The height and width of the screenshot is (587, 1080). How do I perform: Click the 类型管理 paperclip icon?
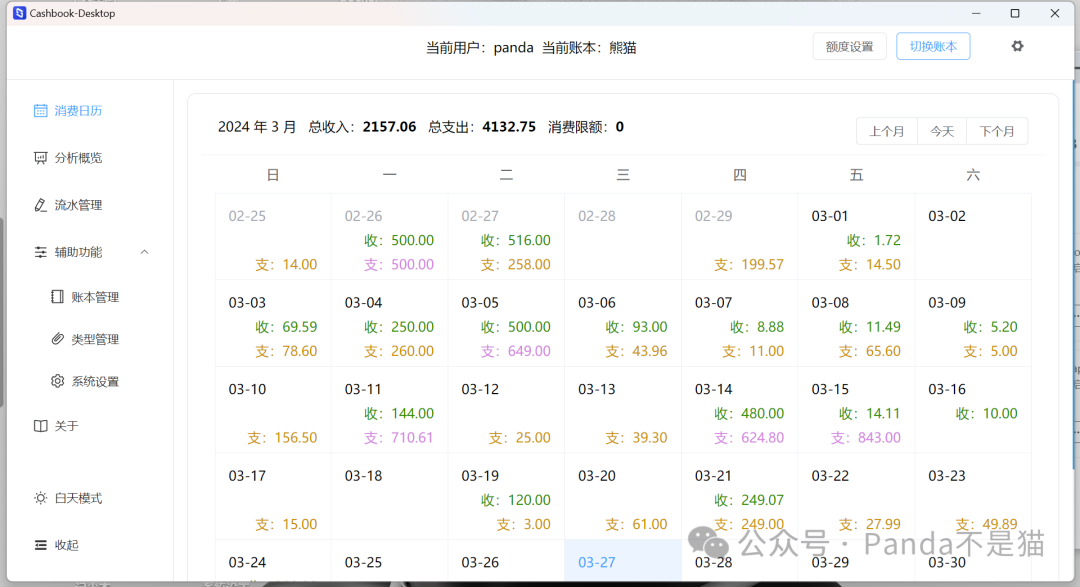(57, 339)
